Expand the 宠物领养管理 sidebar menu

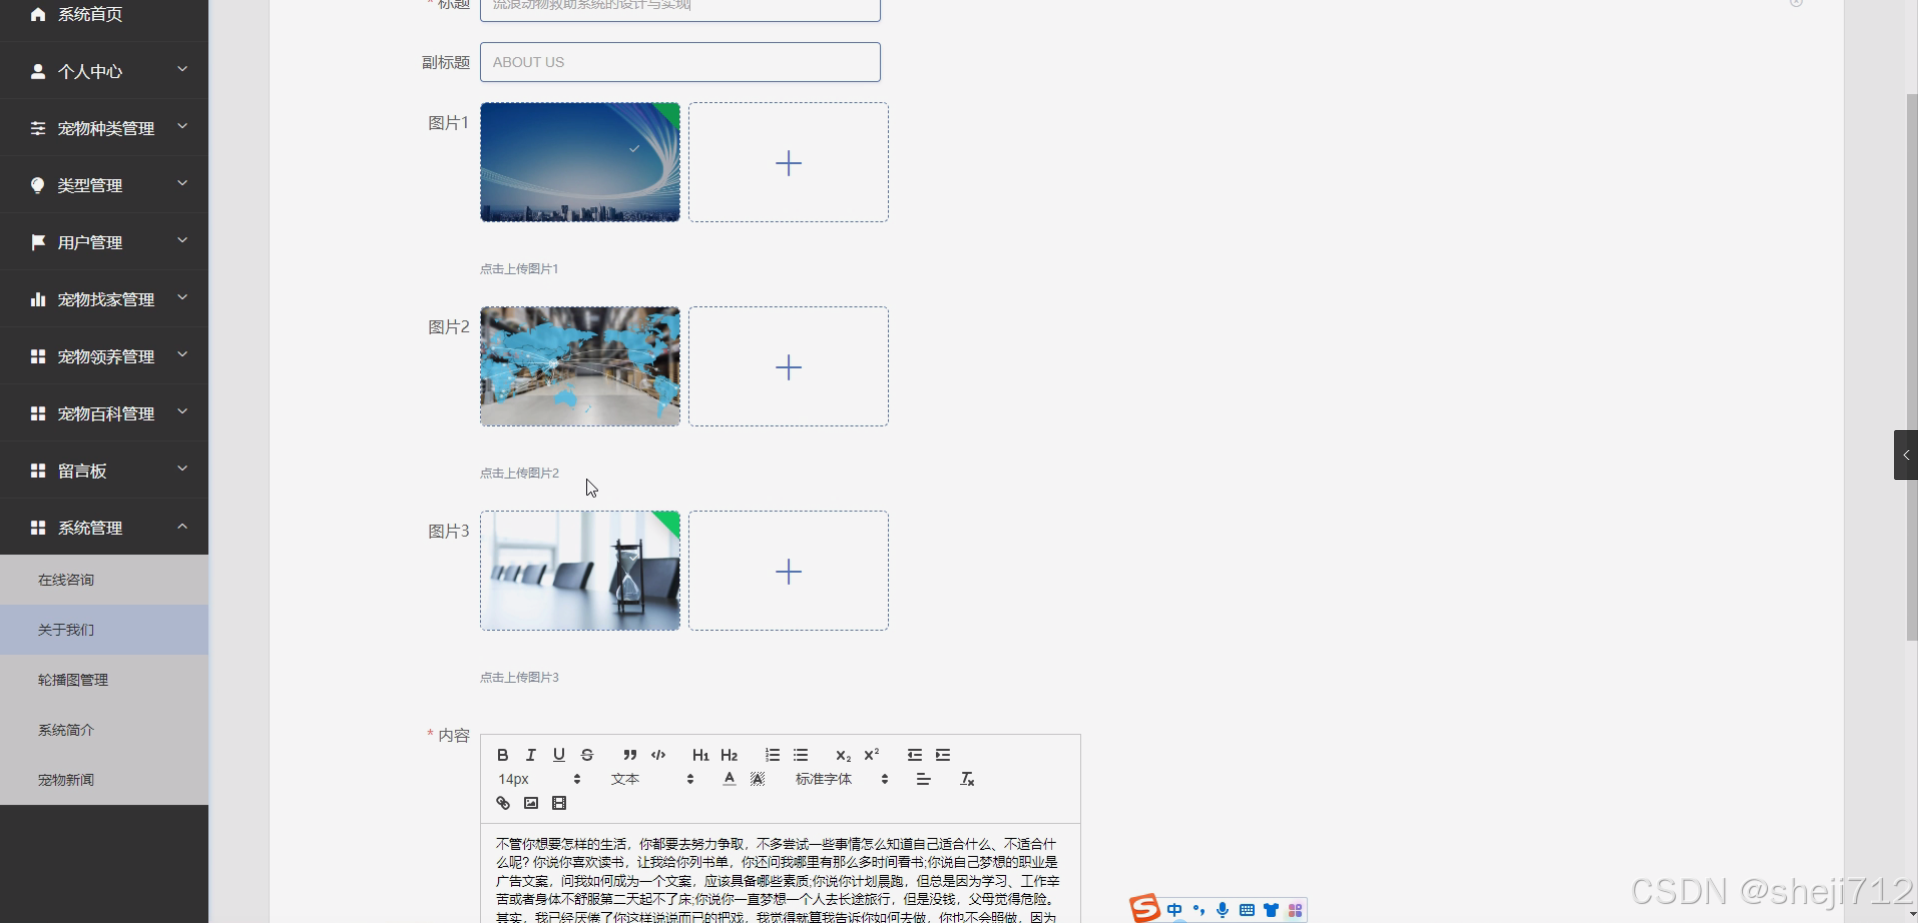(x=104, y=356)
